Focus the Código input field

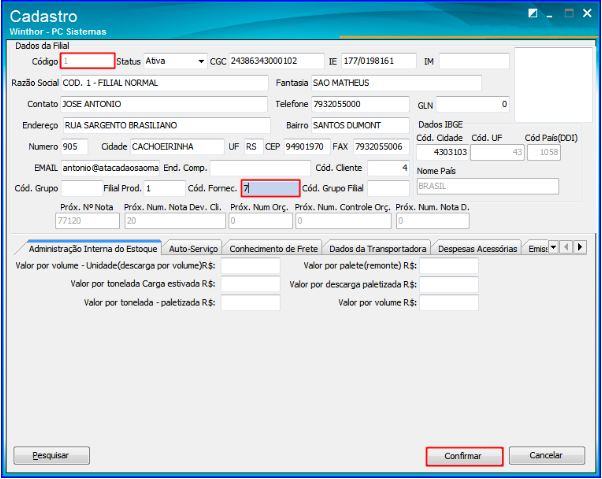pos(87,61)
